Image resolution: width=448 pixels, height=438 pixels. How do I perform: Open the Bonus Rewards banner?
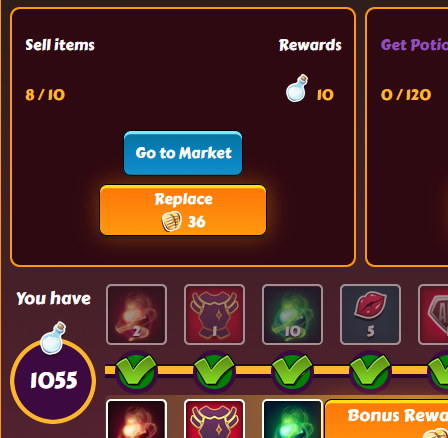pos(387,419)
